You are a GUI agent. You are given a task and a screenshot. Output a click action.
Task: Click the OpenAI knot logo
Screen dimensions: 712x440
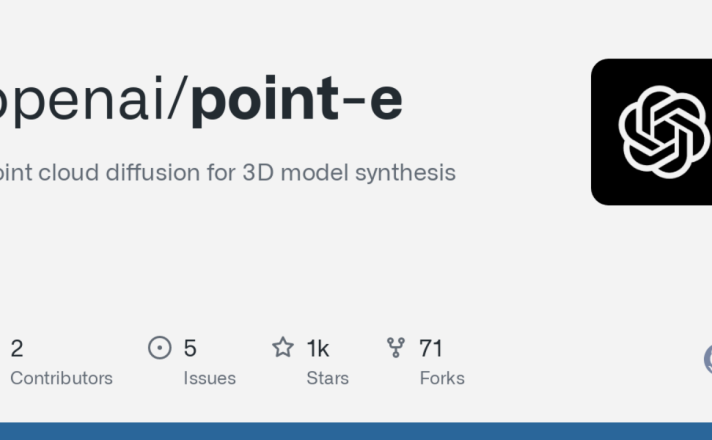click(664, 132)
